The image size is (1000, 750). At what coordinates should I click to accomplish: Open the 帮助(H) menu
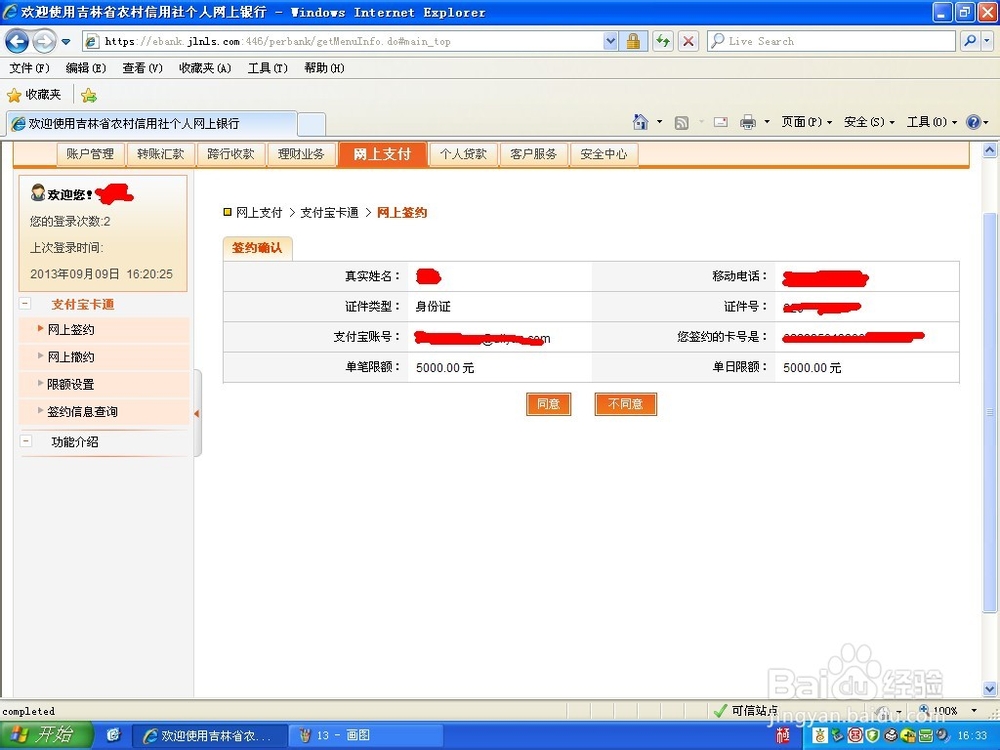(x=324, y=68)
